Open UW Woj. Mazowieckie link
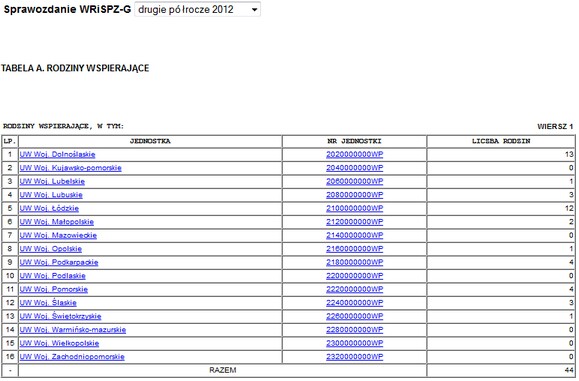Viewport: 579px width, 381px height. pos(58,235)
